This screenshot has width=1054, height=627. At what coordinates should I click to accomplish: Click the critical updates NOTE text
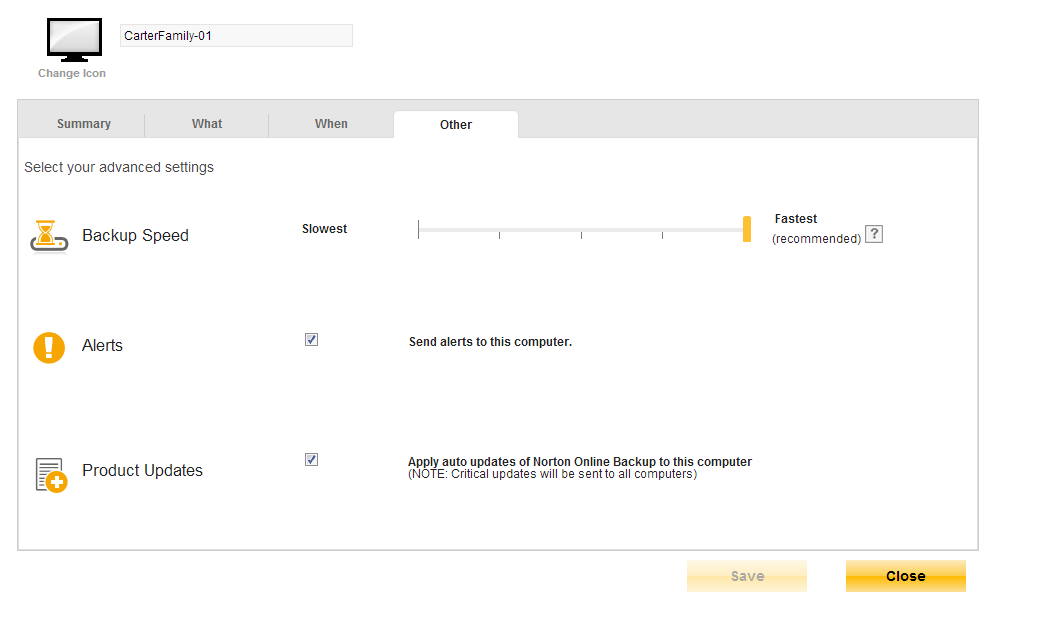coord(553,474)
